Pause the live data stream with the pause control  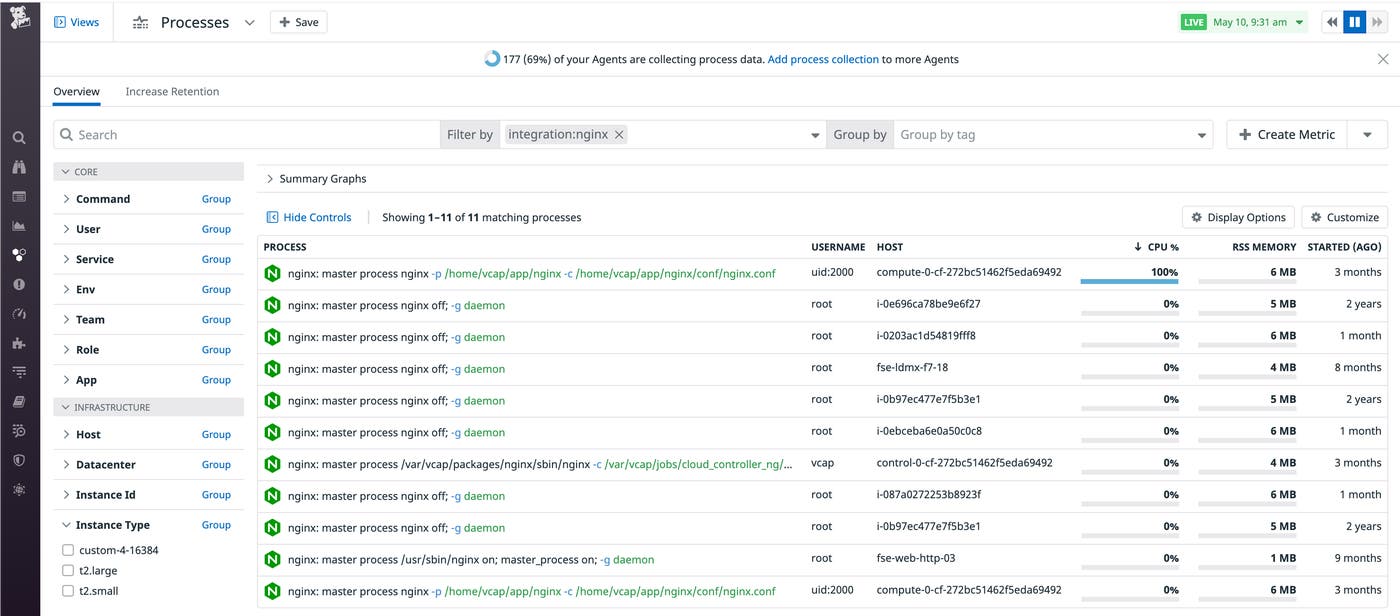1354,21
